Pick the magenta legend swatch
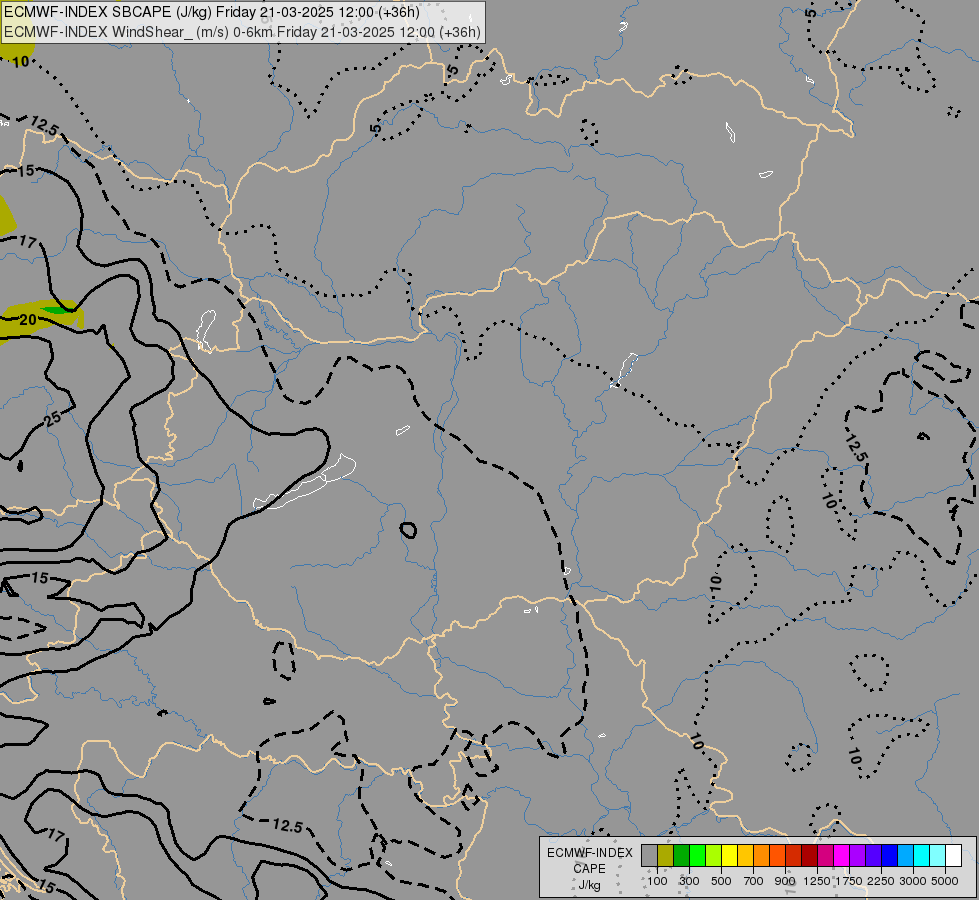979x900 pixels. click(x=842, y=856)
